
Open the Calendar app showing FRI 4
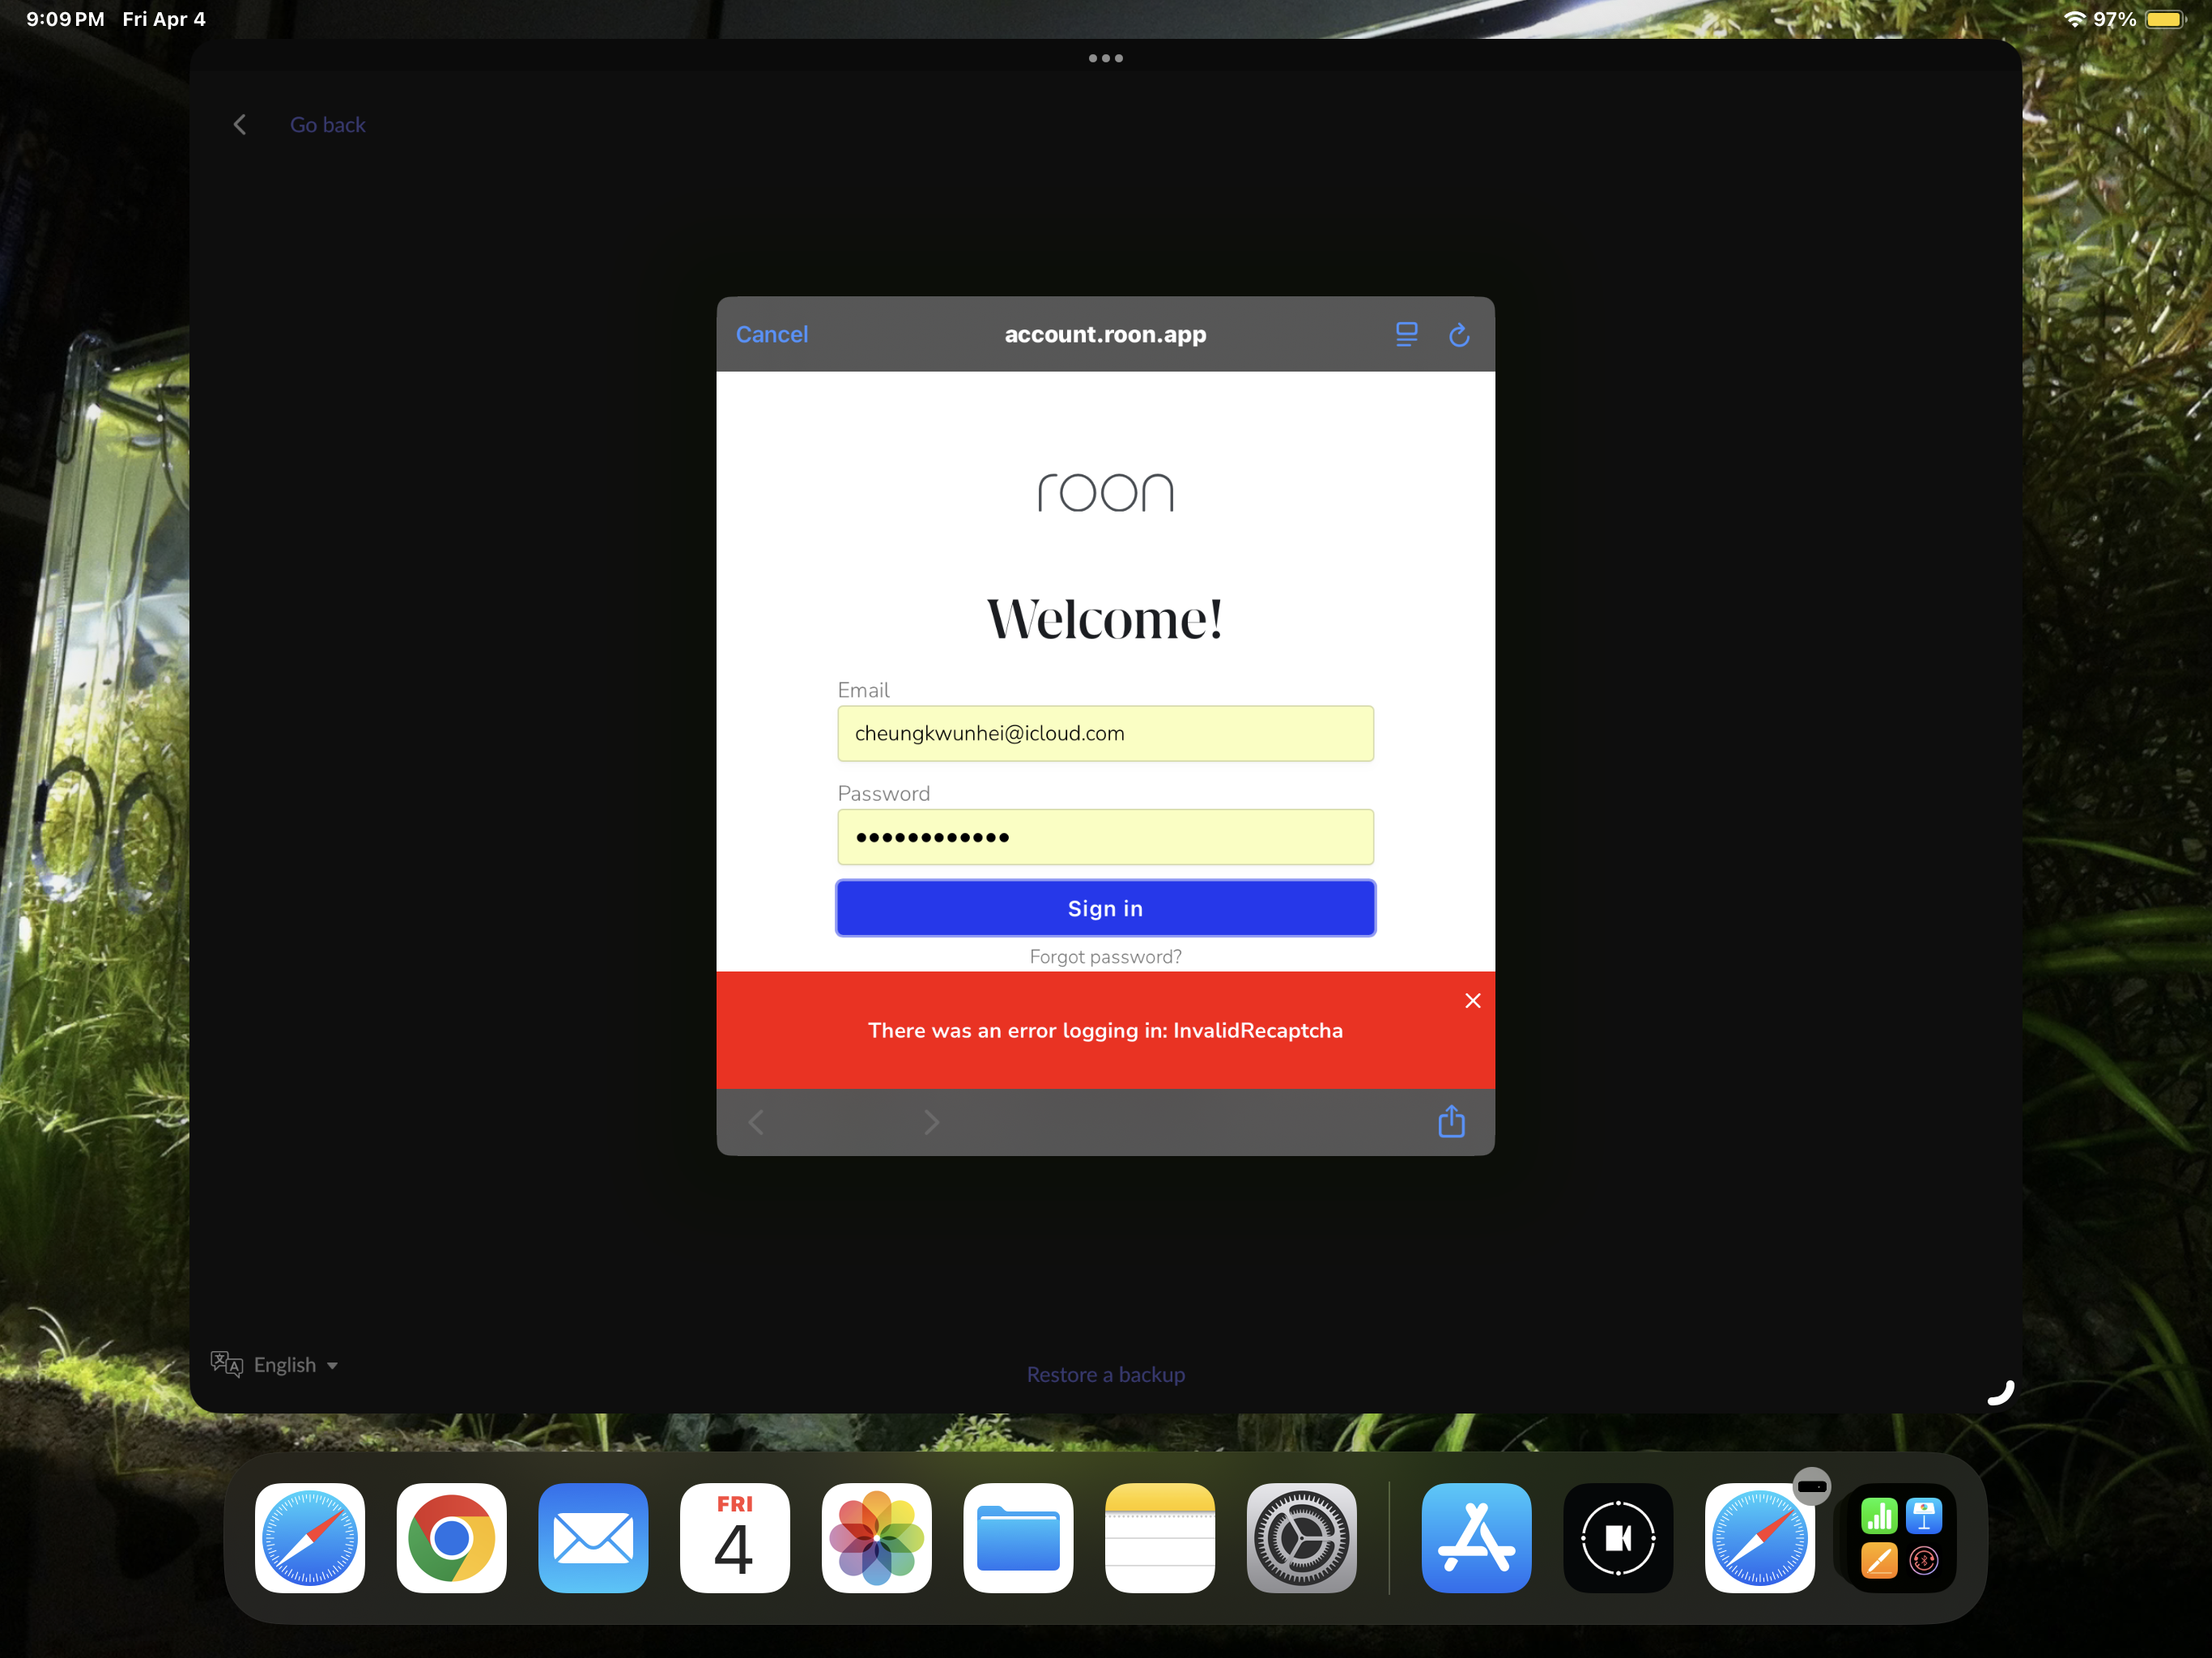tap(735, 1538)
